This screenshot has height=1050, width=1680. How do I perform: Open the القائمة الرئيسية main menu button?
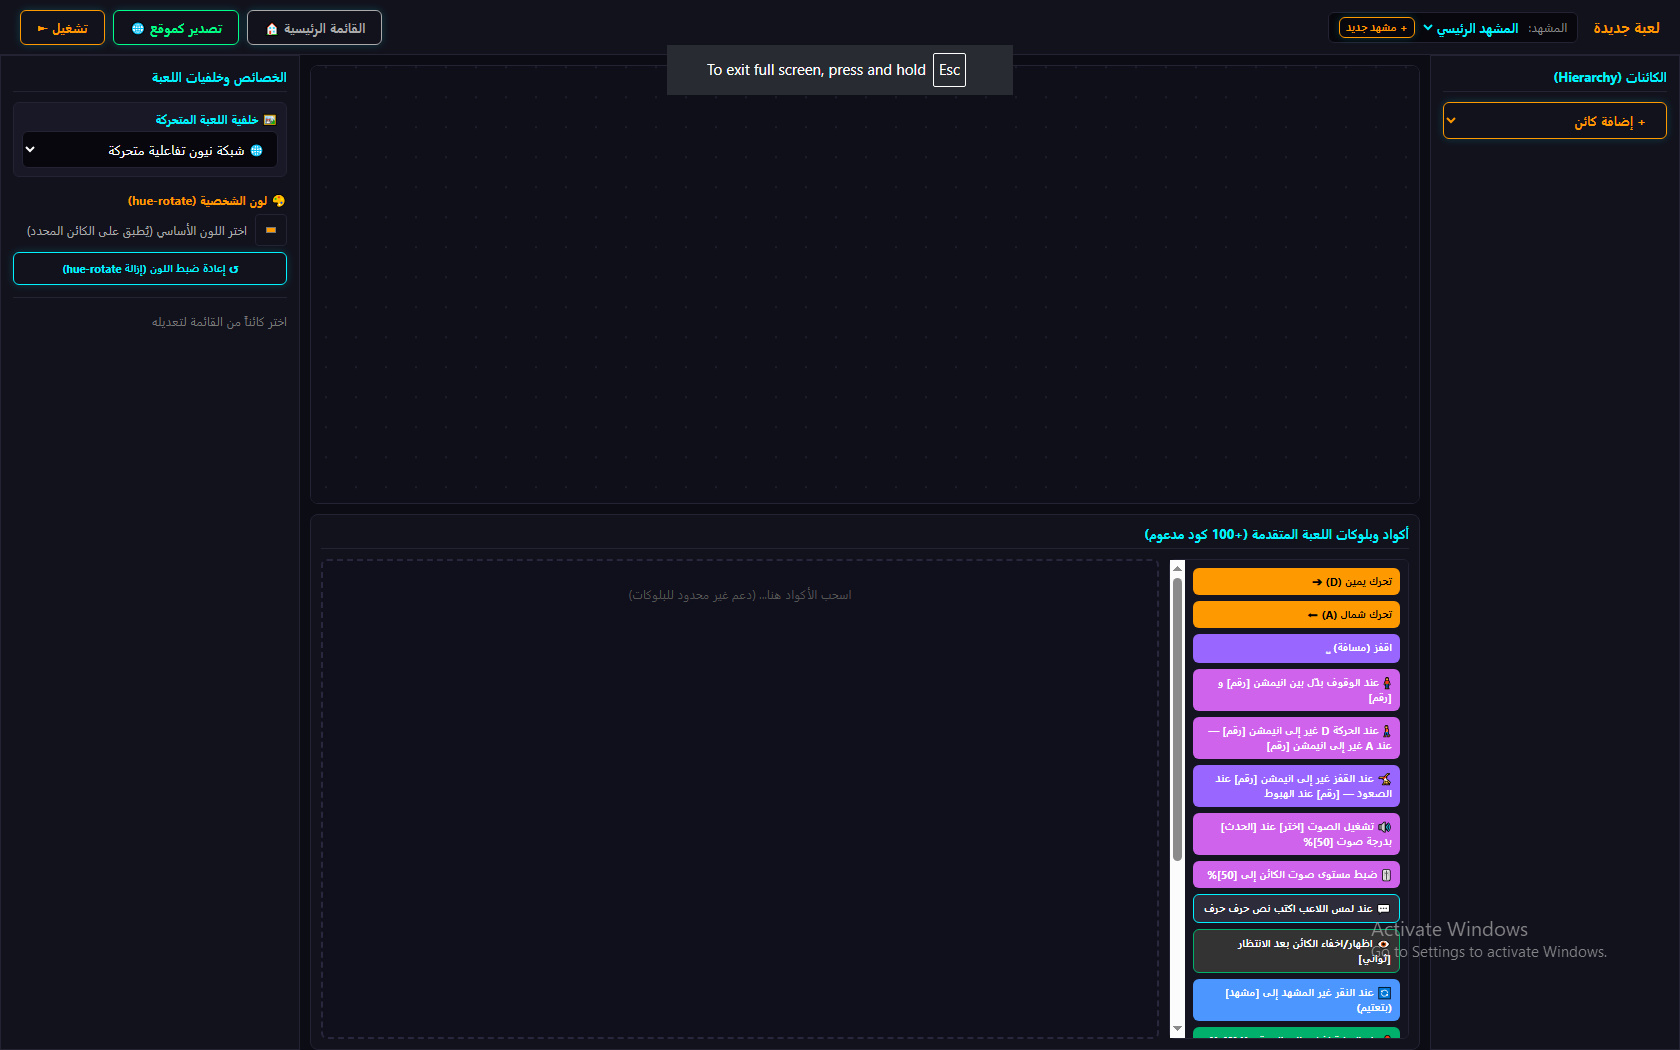pyautogui.click(x=314, y=28)
